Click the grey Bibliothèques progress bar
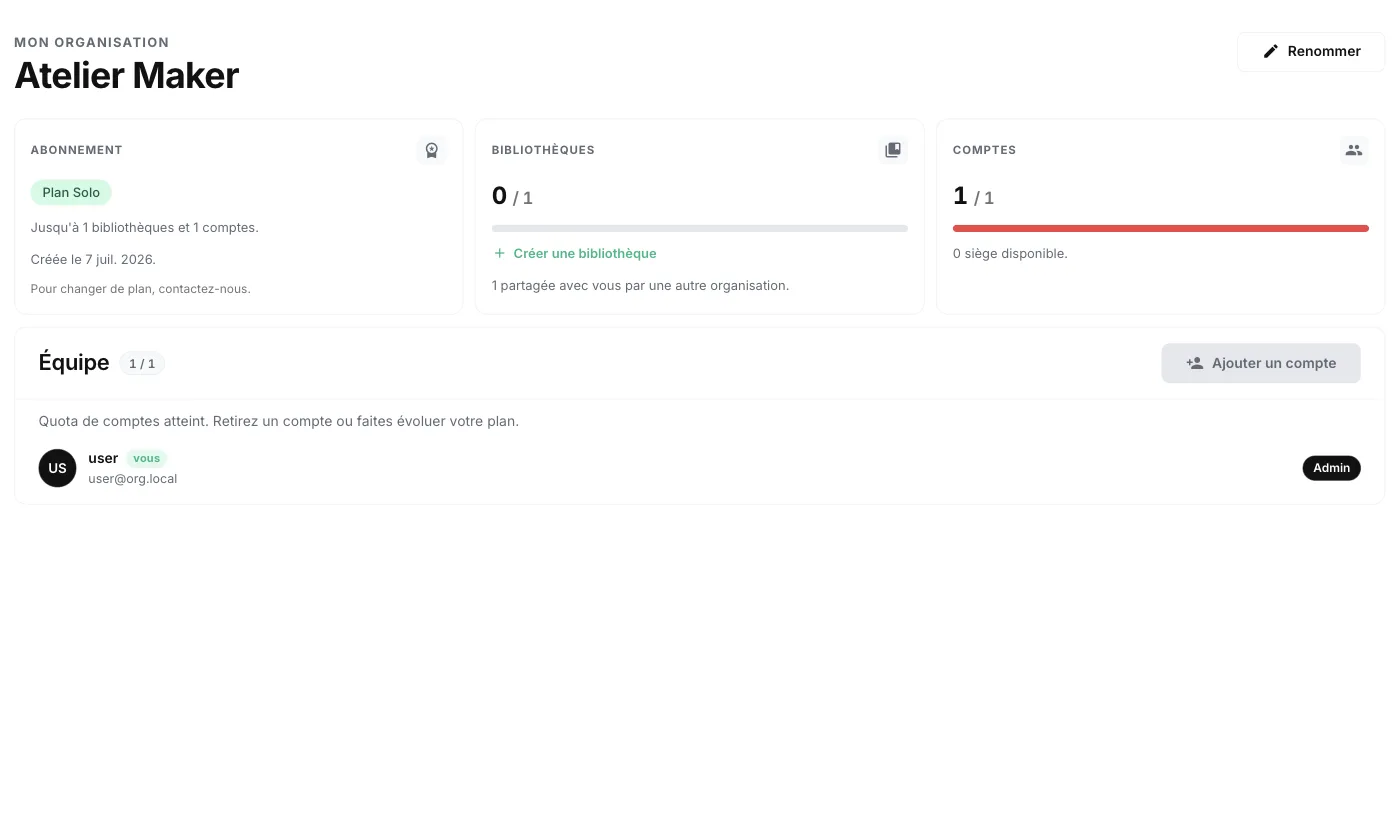 [x=700, y=229]
